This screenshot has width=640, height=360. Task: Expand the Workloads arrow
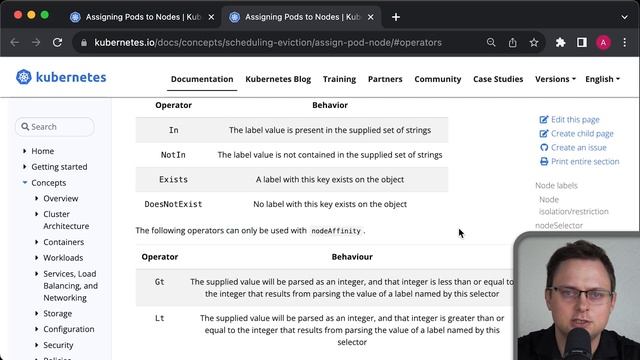tap(37, 258)
